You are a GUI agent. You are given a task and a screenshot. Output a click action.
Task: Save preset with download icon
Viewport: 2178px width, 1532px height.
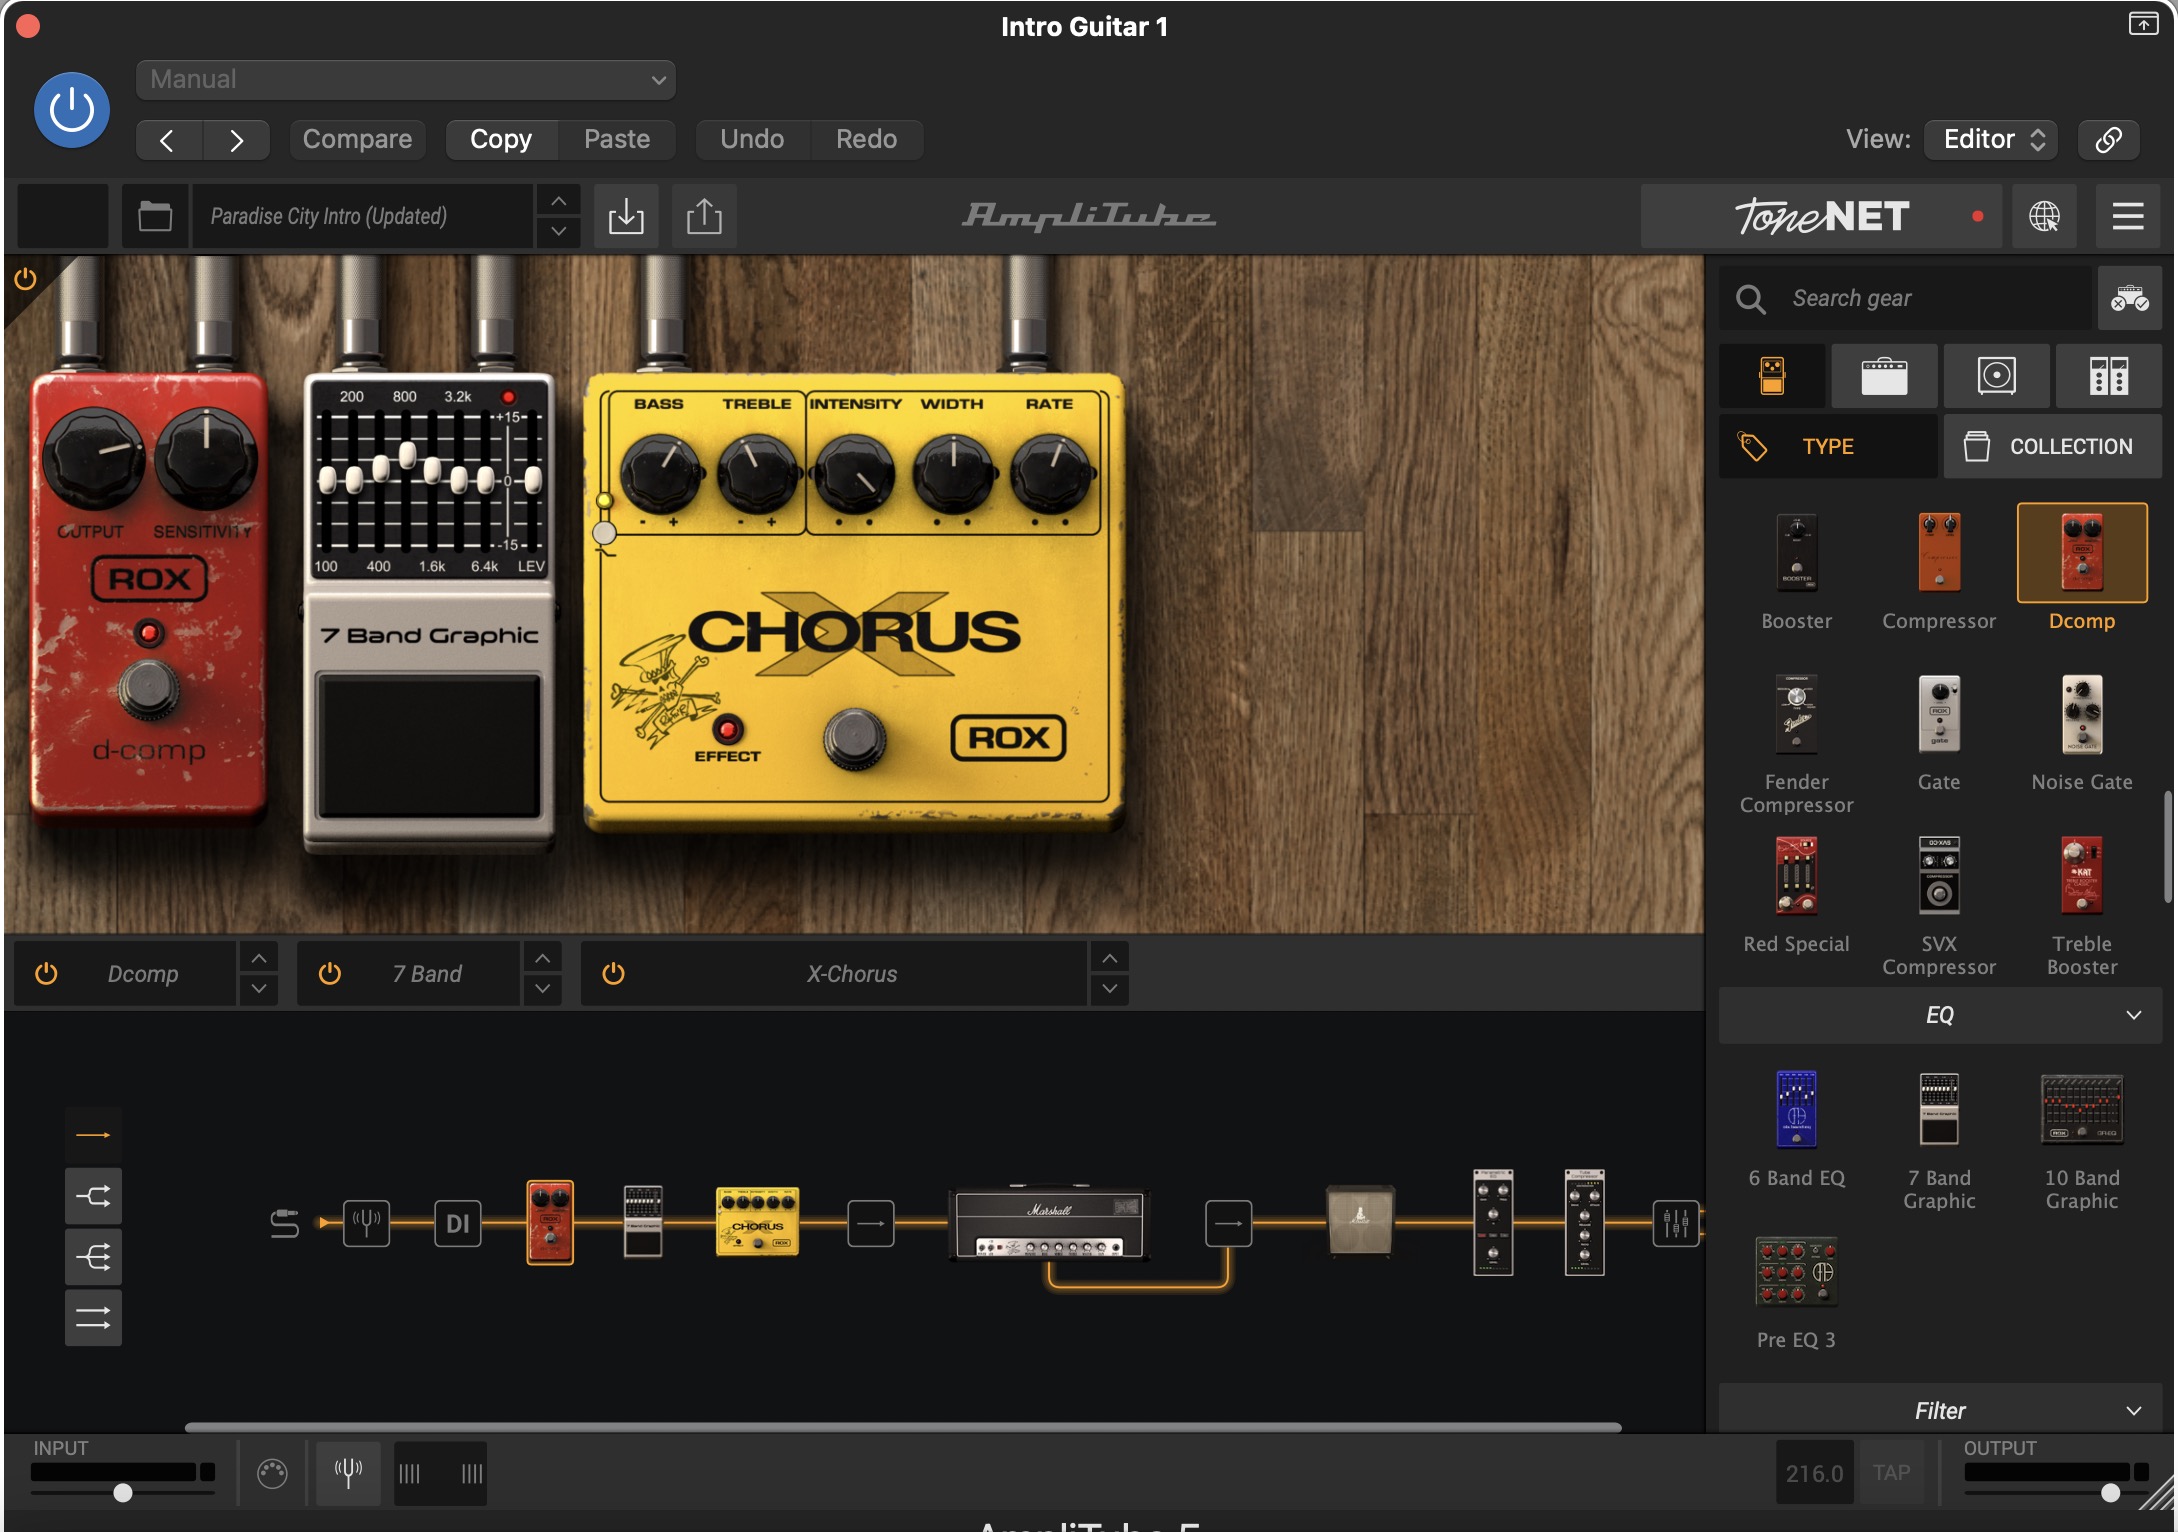click(x=626, y=216)
